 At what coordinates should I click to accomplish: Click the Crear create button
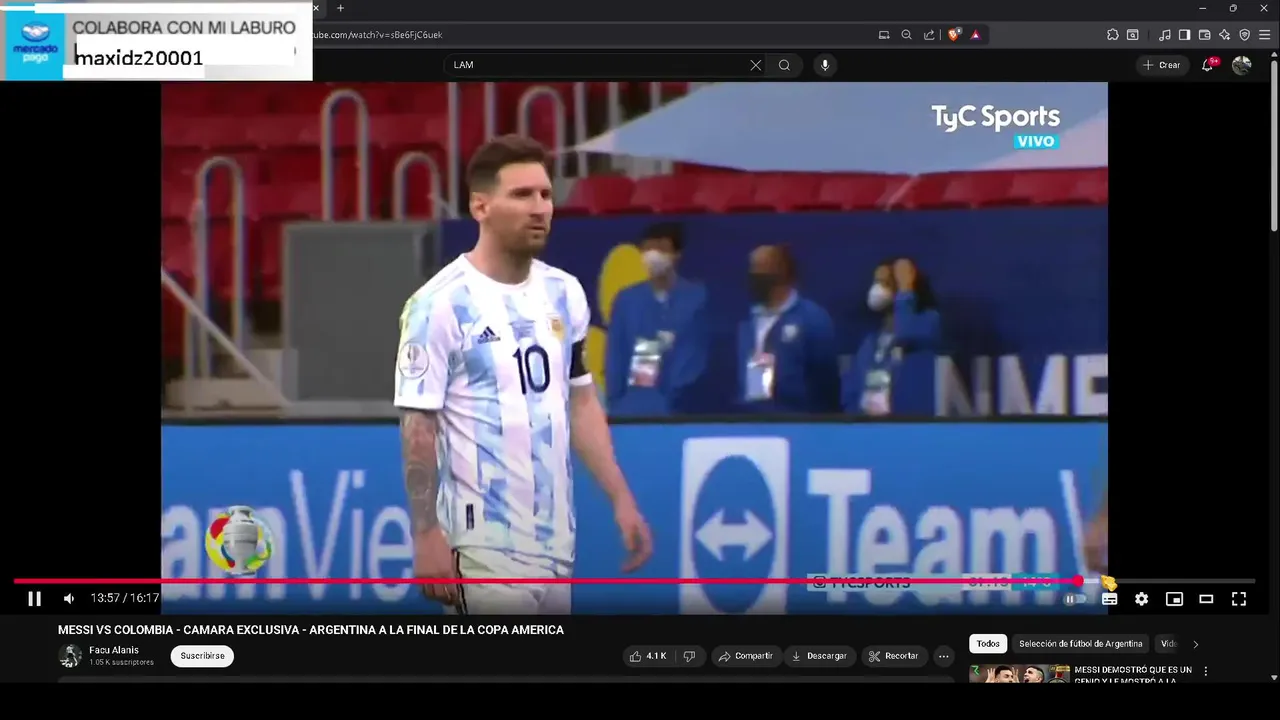(1162, 65)
